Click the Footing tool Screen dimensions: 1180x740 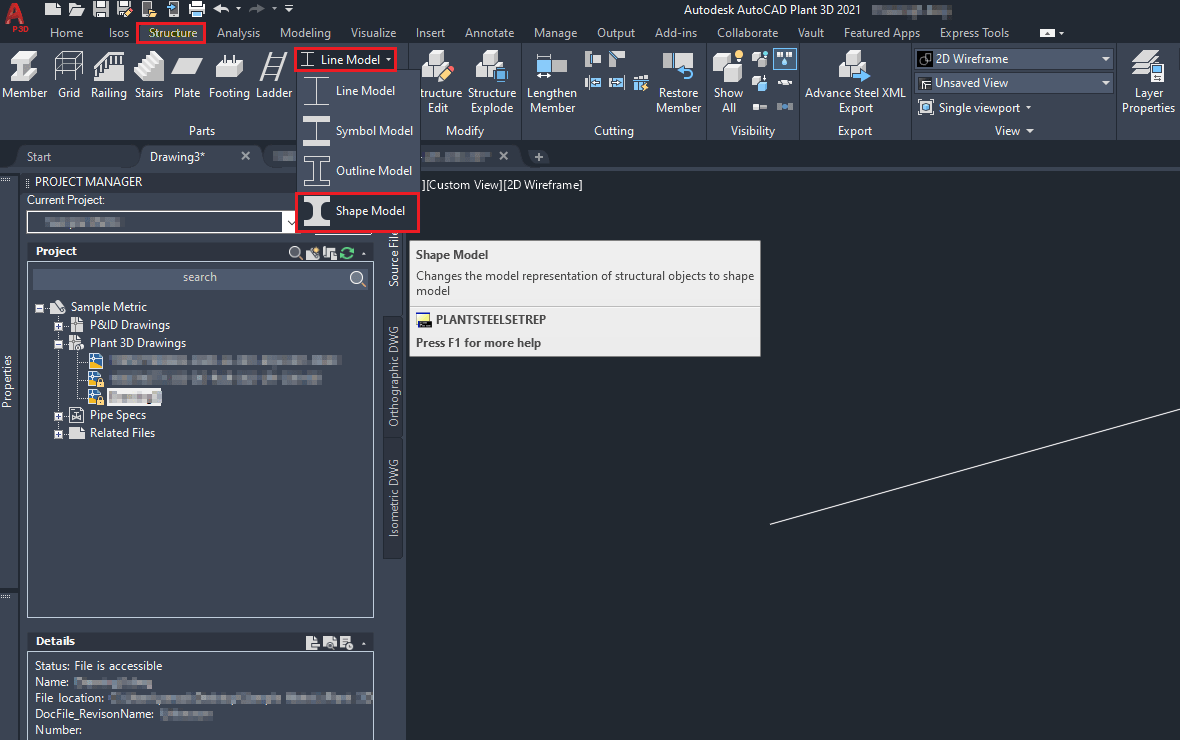[x=229, y=75]
